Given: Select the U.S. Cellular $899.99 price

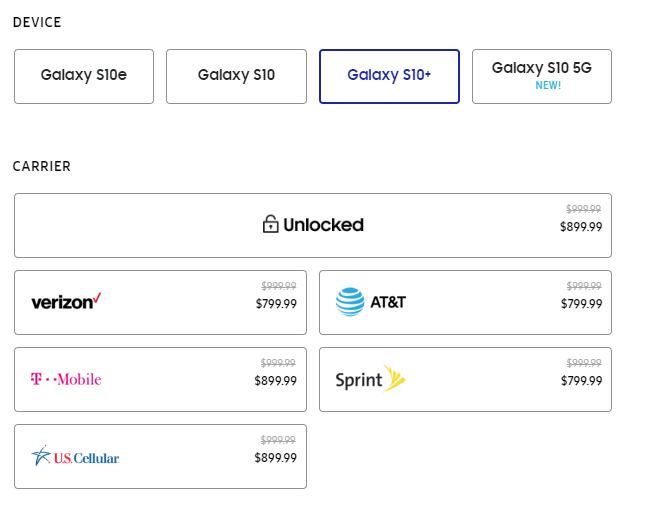Looking at the screenshot, I should [x=276, y=458].
